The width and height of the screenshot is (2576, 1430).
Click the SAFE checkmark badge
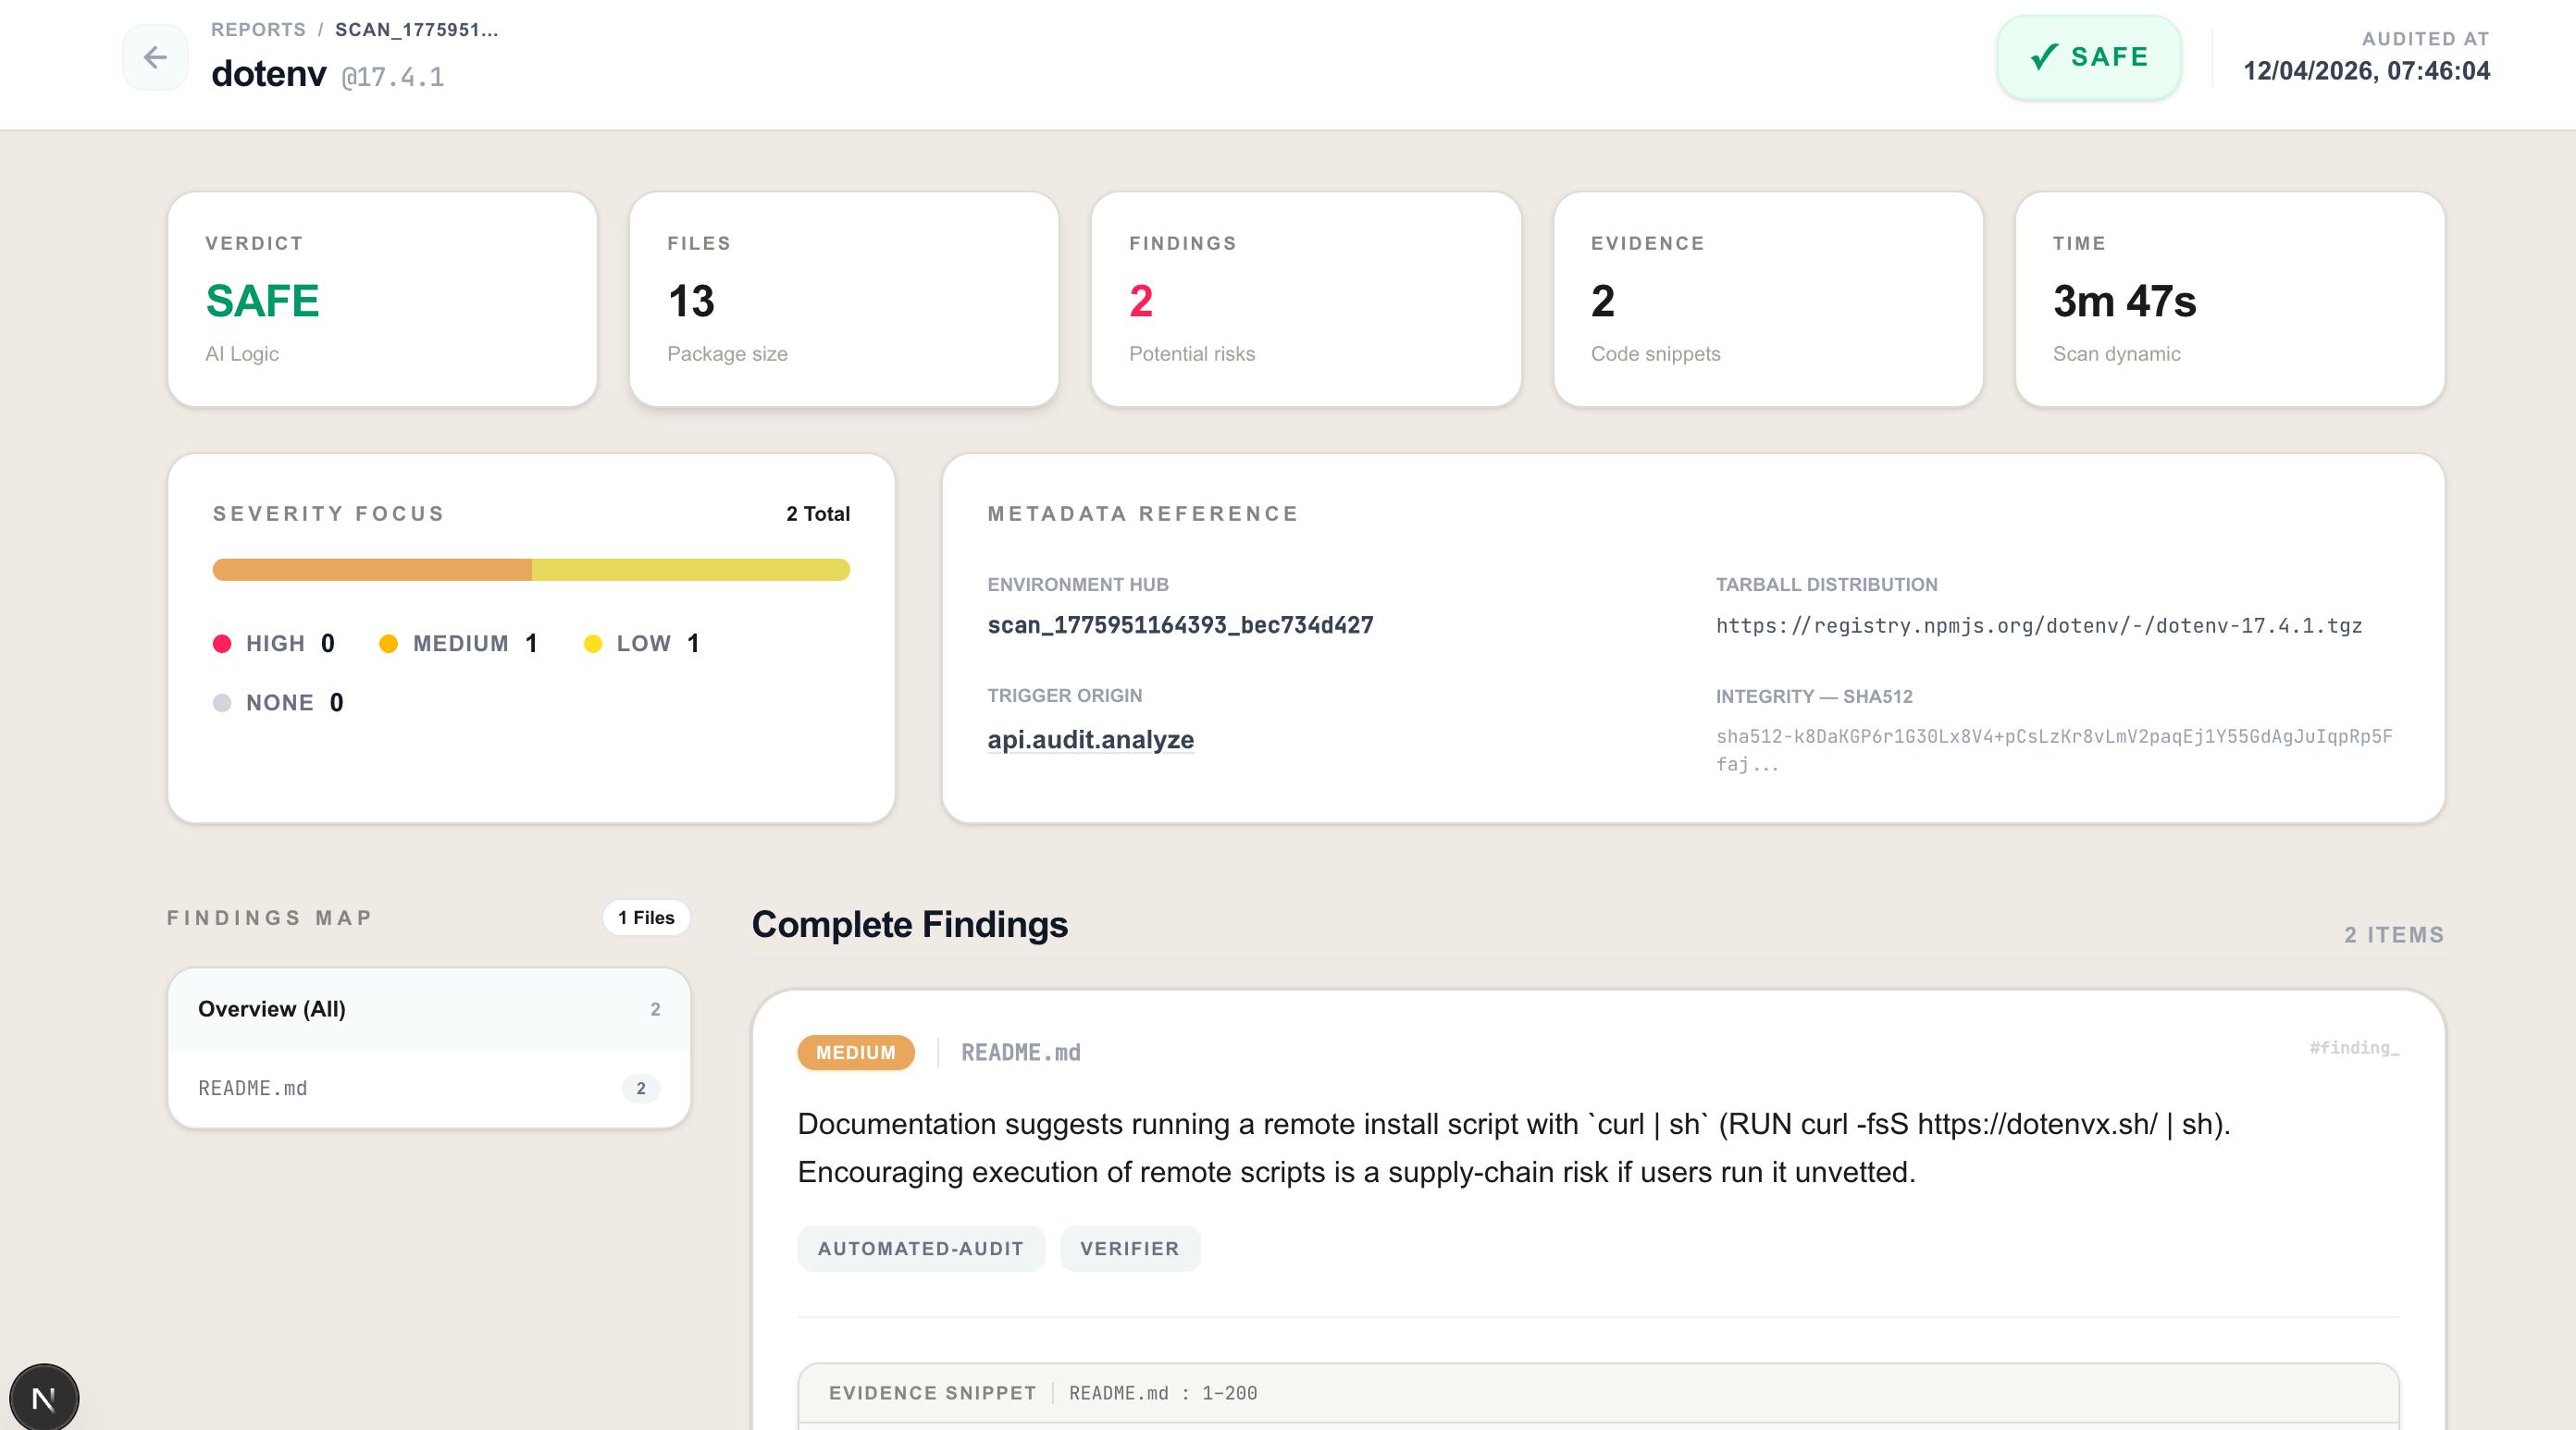pos(2089,57)
